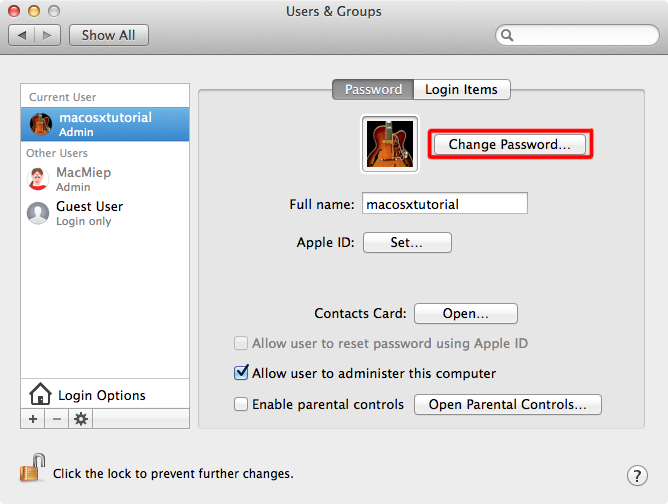Click the unlocked padlock icon
Image resolution: width=668 pixels, height=504 pixels.
(33, 467)
